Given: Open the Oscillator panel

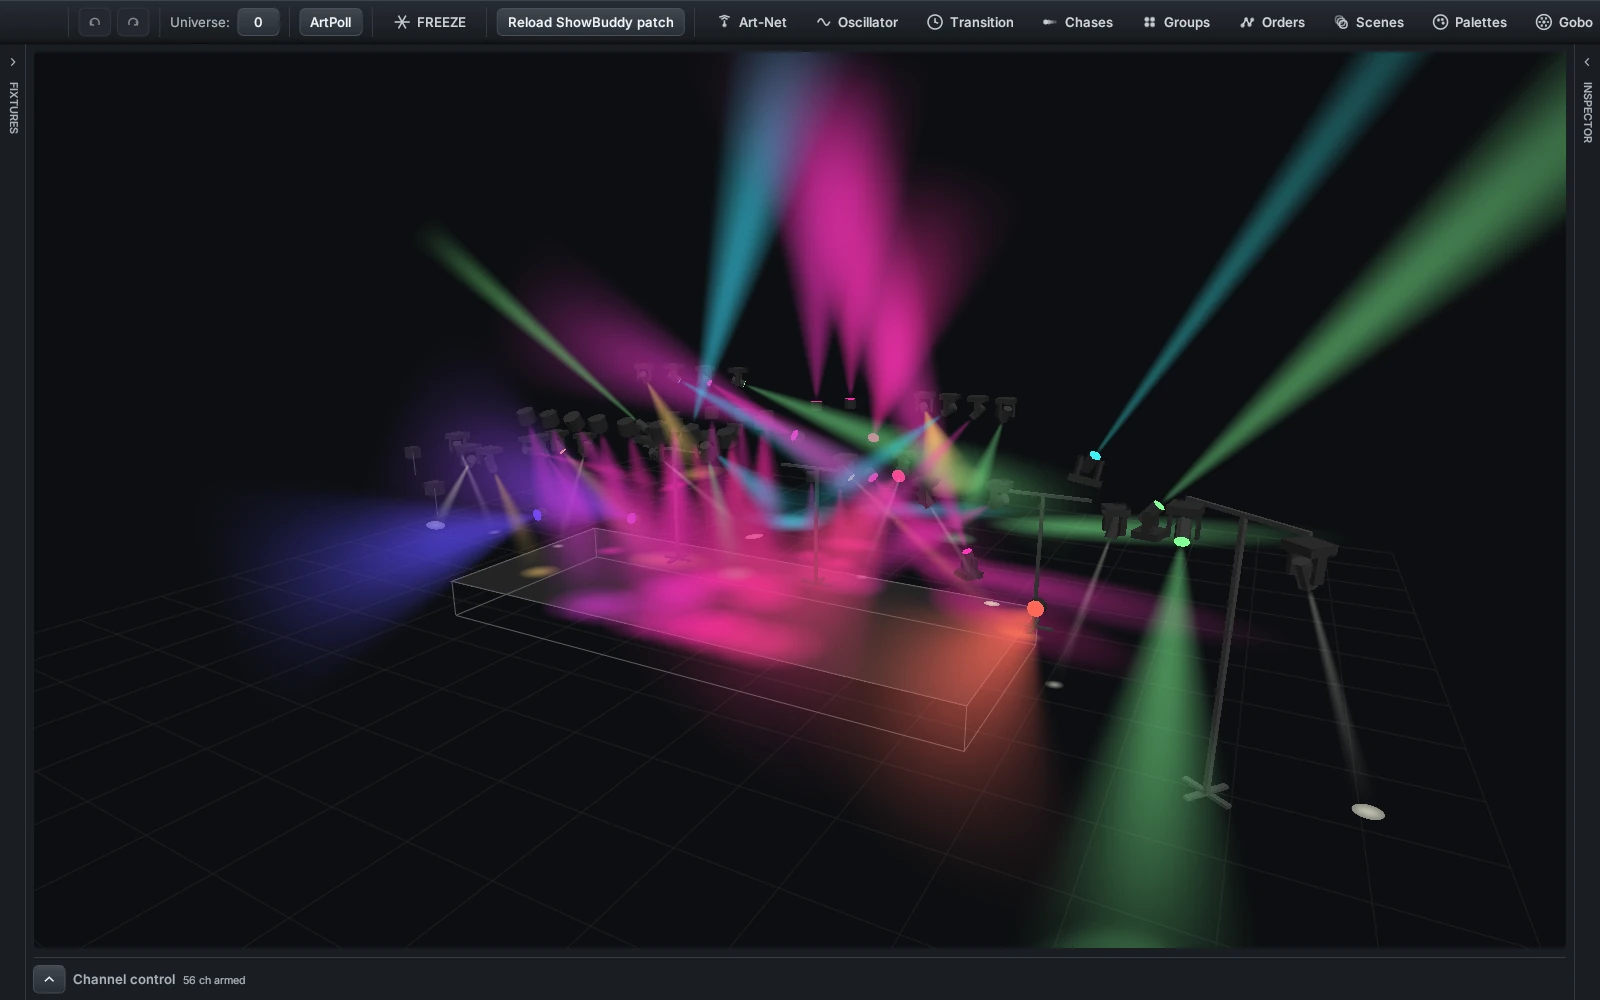Looking at the screenshot, I should point(857,22).
